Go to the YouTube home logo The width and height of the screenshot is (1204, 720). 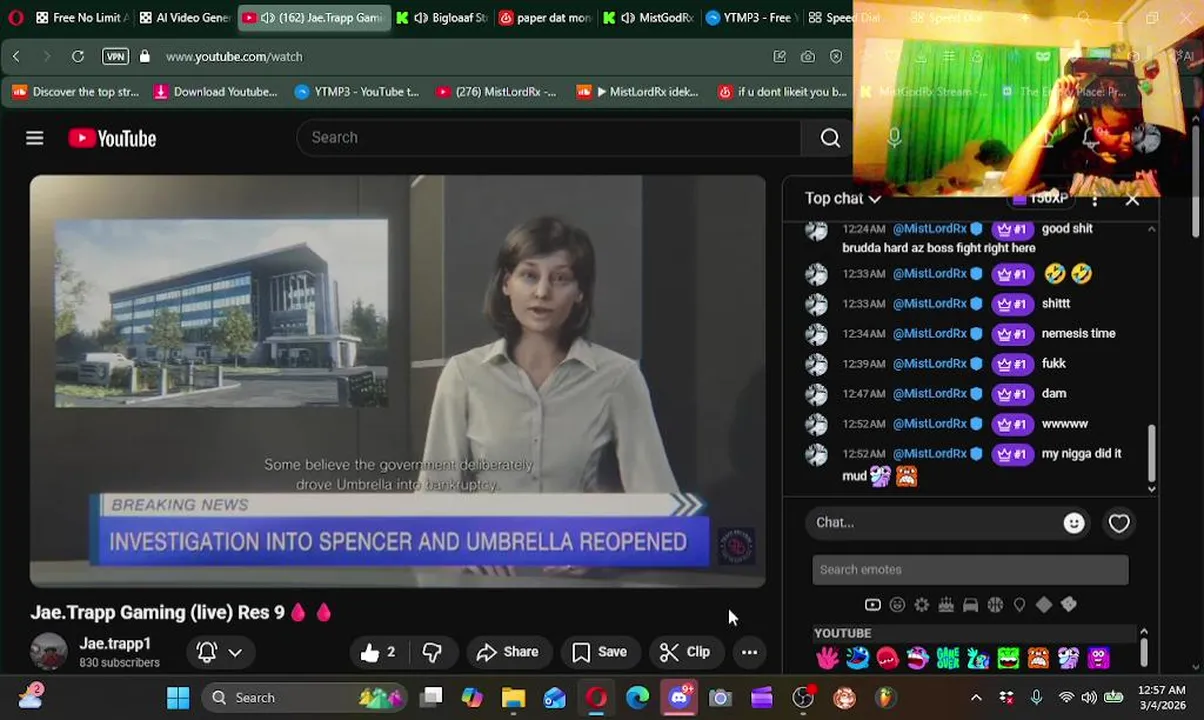coord(112,138)
